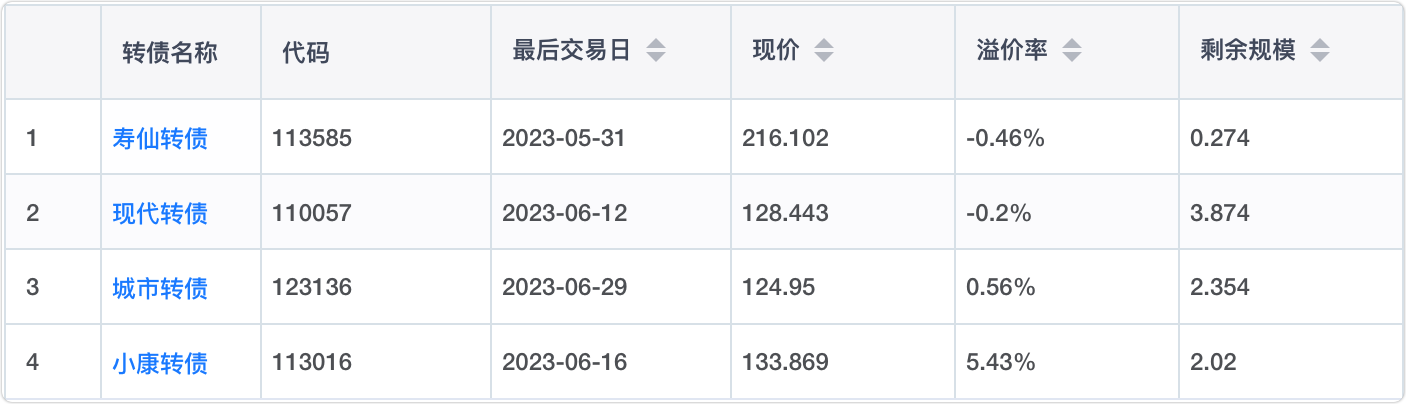
Task: Click the 5.43% premium rate cell
Action: coord(1000,362)
